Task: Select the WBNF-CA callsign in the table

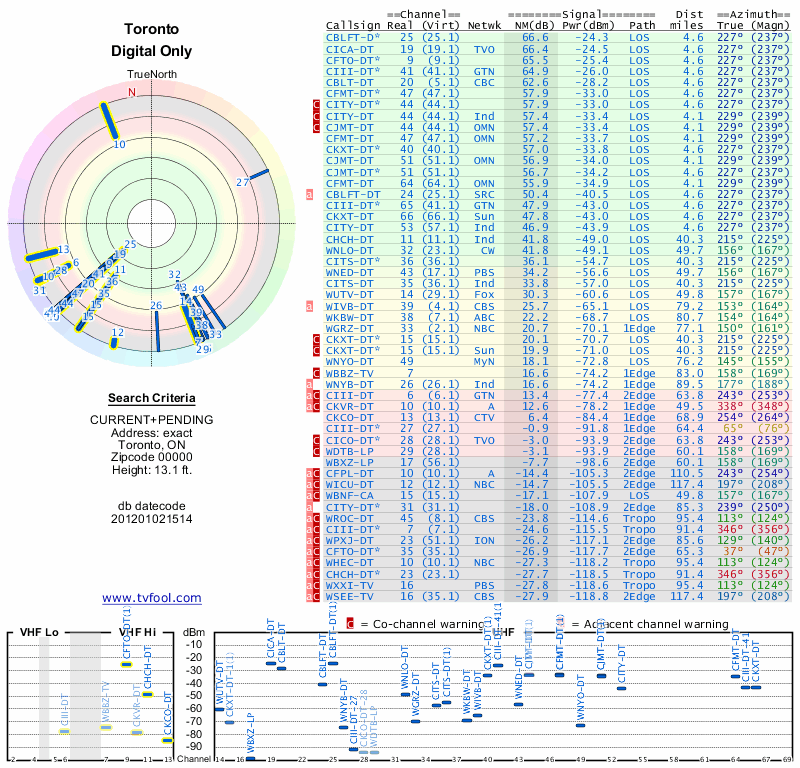Action: click(x=349, y=496)
